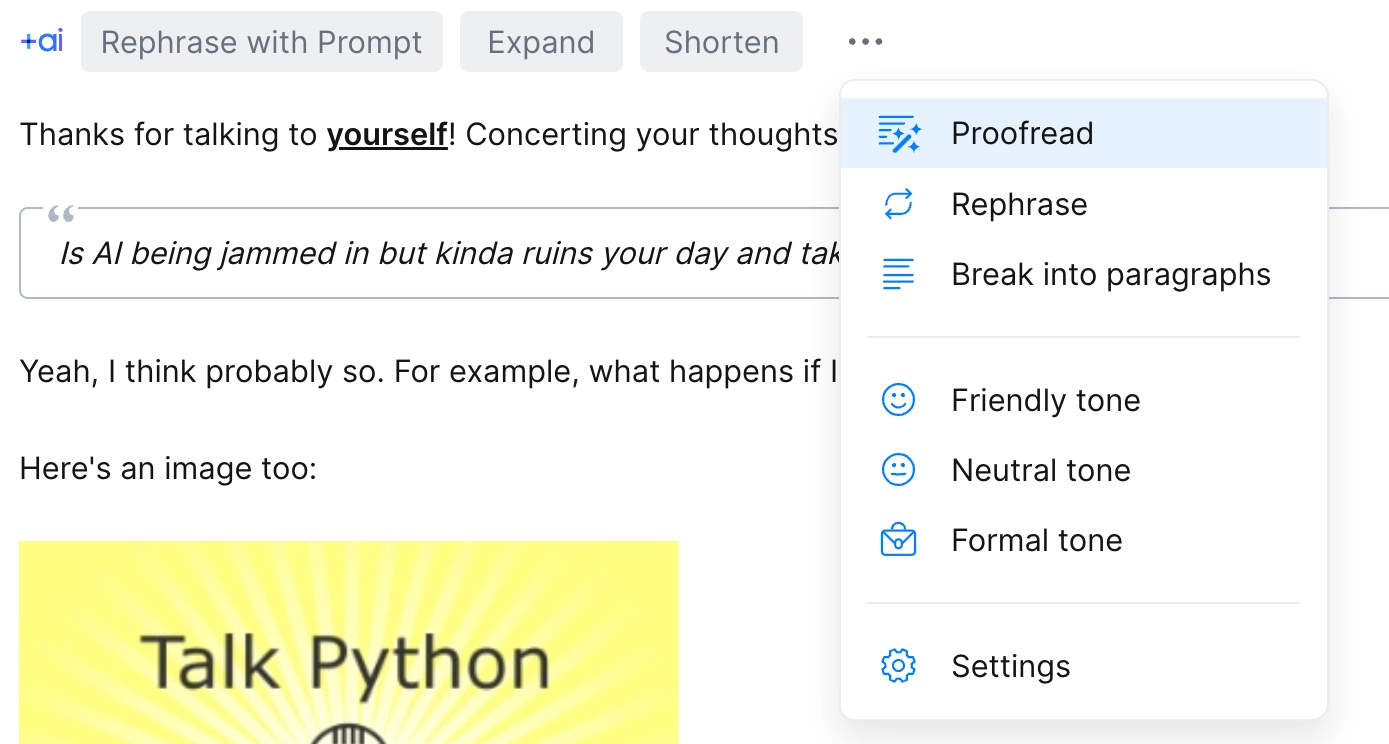
Task: Apply Friendly tone to text
Action: (1045, 400)
